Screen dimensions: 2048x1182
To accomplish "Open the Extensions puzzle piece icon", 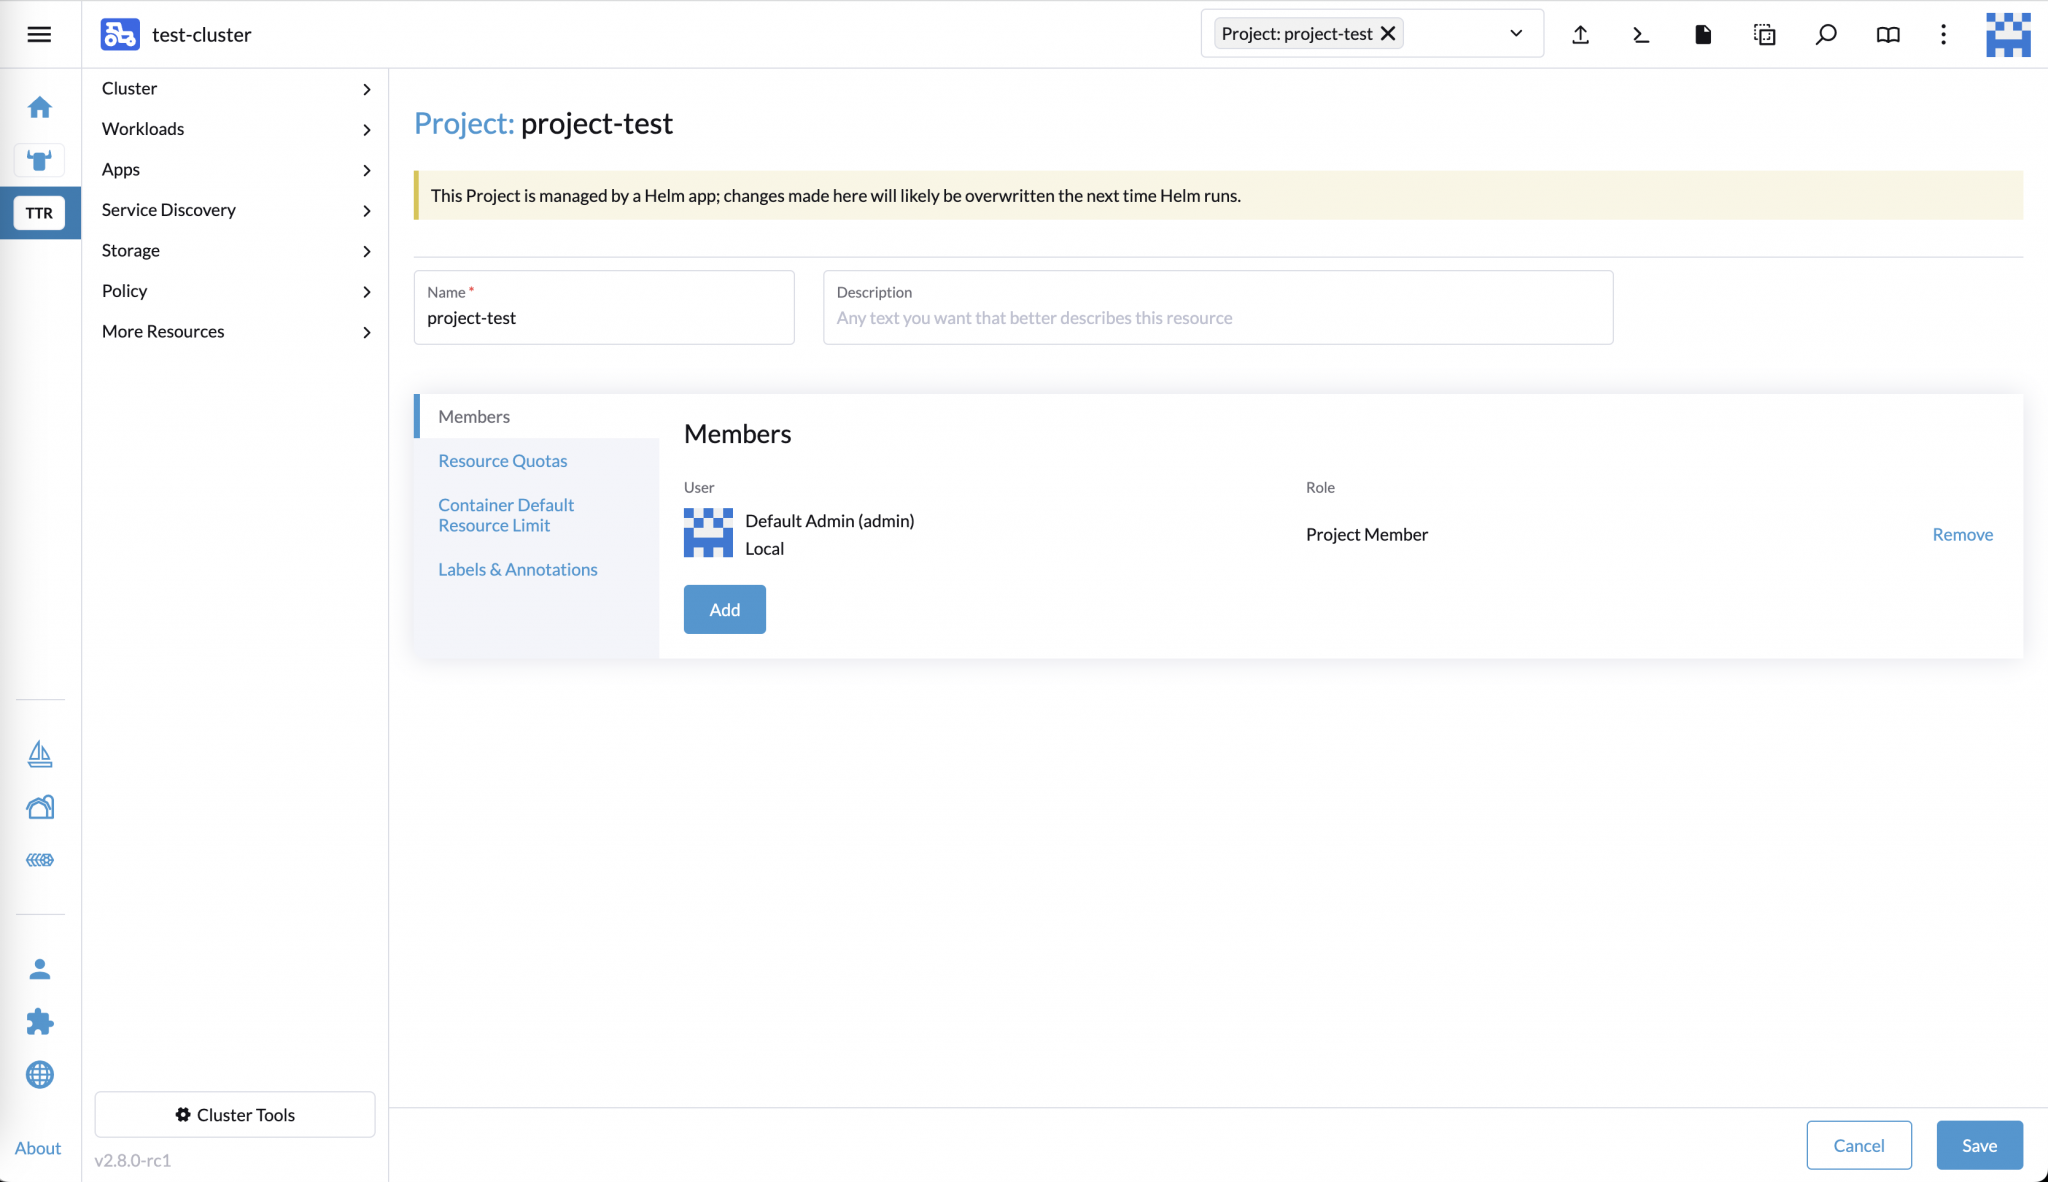I will [40, 1021].
